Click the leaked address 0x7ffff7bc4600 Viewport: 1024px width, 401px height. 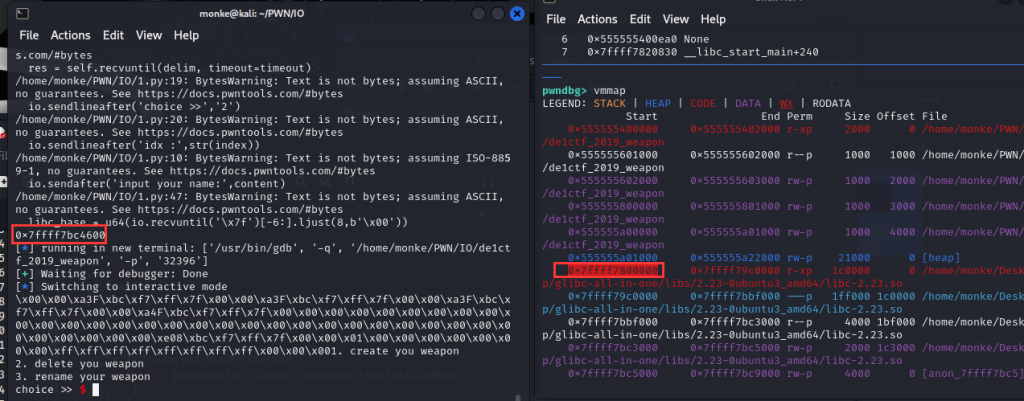click(x=58, y=234)
